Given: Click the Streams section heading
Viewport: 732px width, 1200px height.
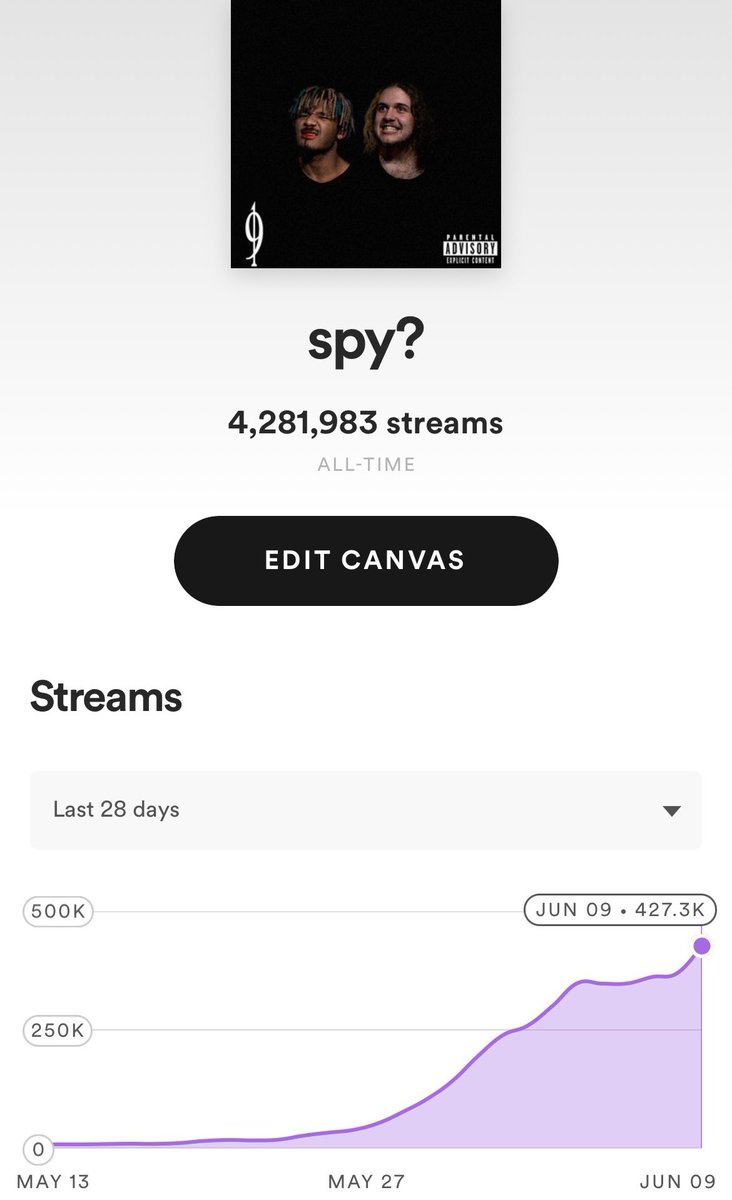Looking at the screenshot, I should point(106,697).
